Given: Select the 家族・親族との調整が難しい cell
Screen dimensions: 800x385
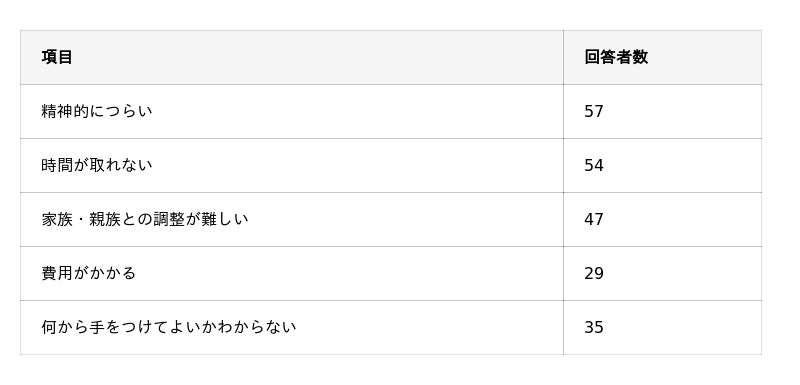Looking at the screenshot, I should pos(292,219).
